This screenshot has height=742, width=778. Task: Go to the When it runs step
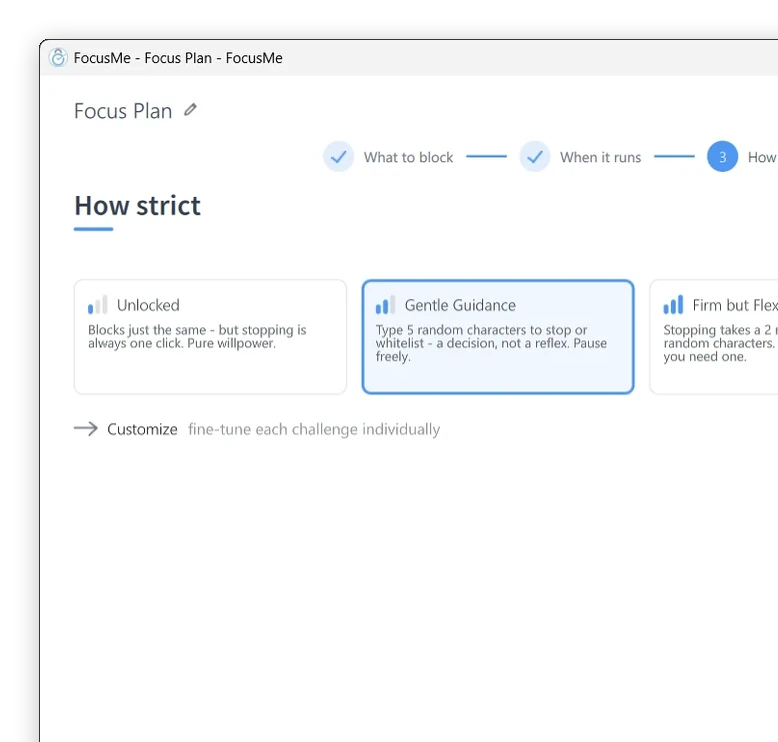coord(600,157)
